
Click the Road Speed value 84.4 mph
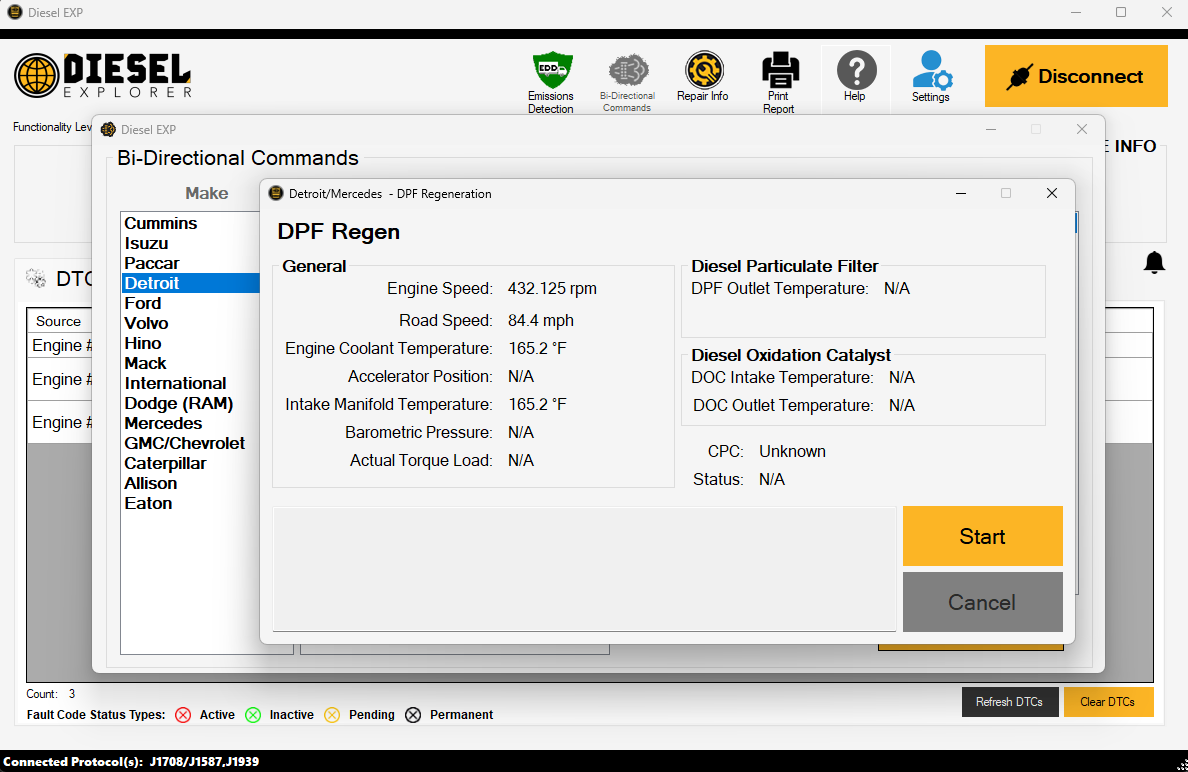[541, 320]
